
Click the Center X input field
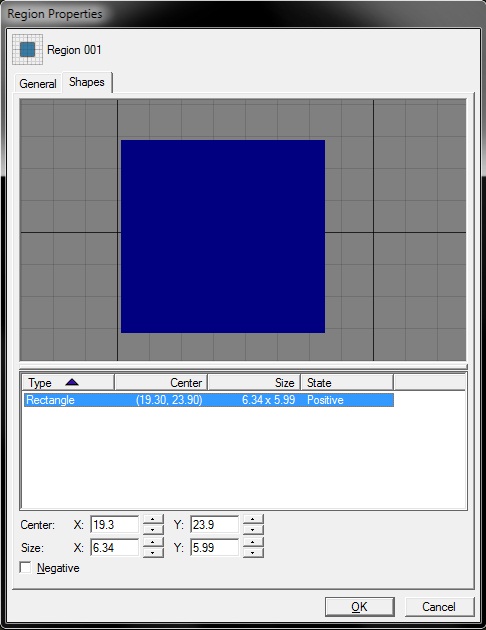[x=115, y=525]
